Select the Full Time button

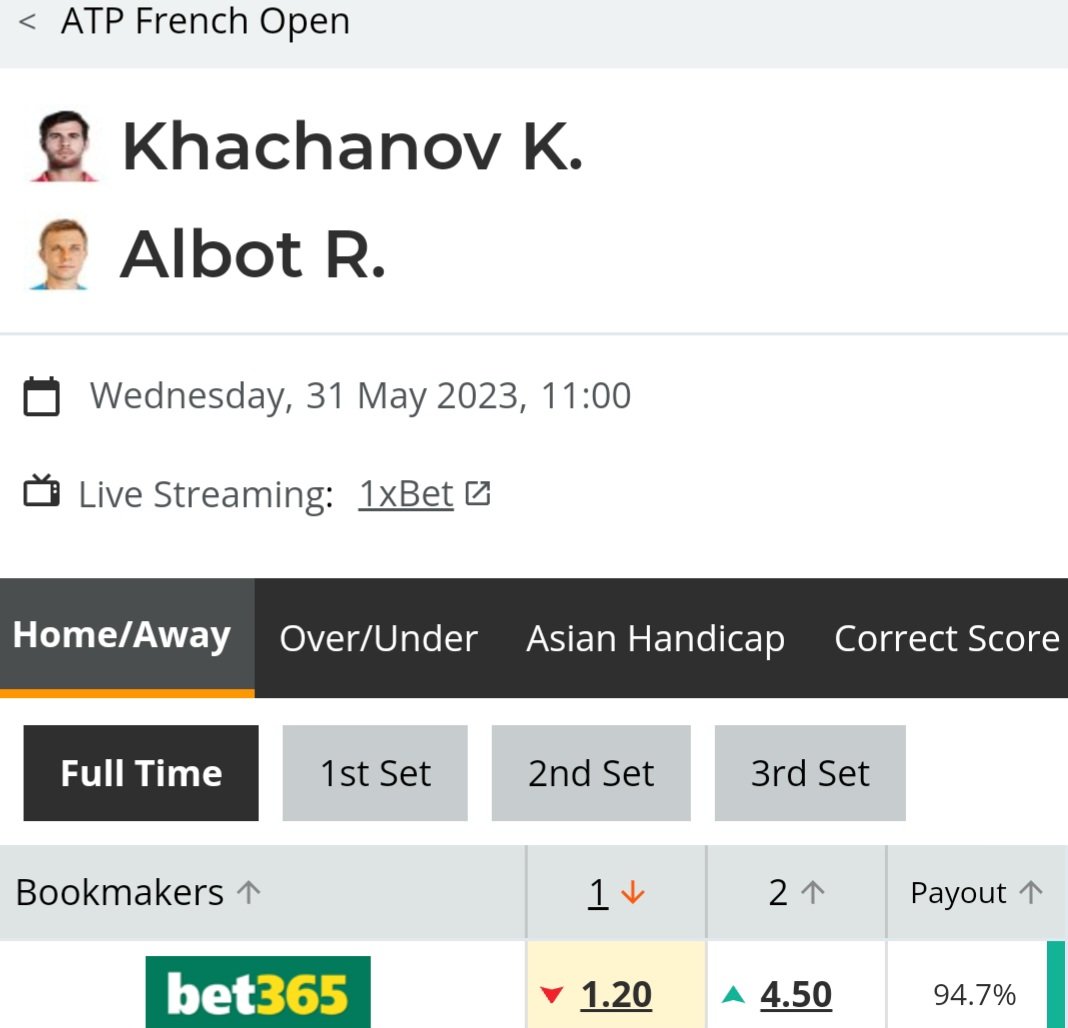141,773
